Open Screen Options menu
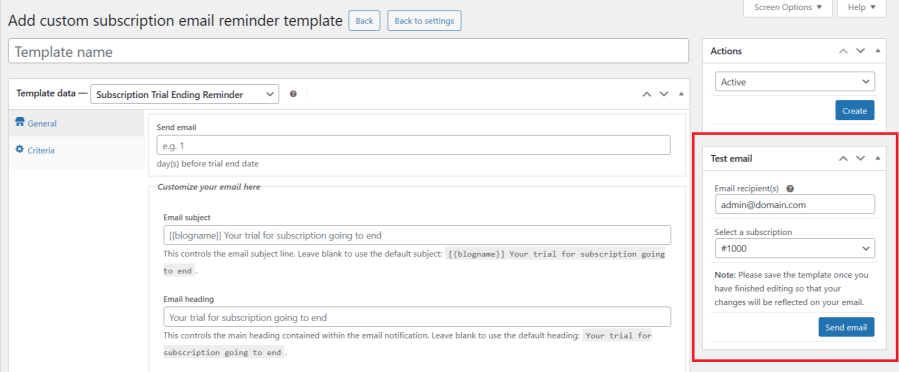The image size is (899, 372). (x=788, y=7)
